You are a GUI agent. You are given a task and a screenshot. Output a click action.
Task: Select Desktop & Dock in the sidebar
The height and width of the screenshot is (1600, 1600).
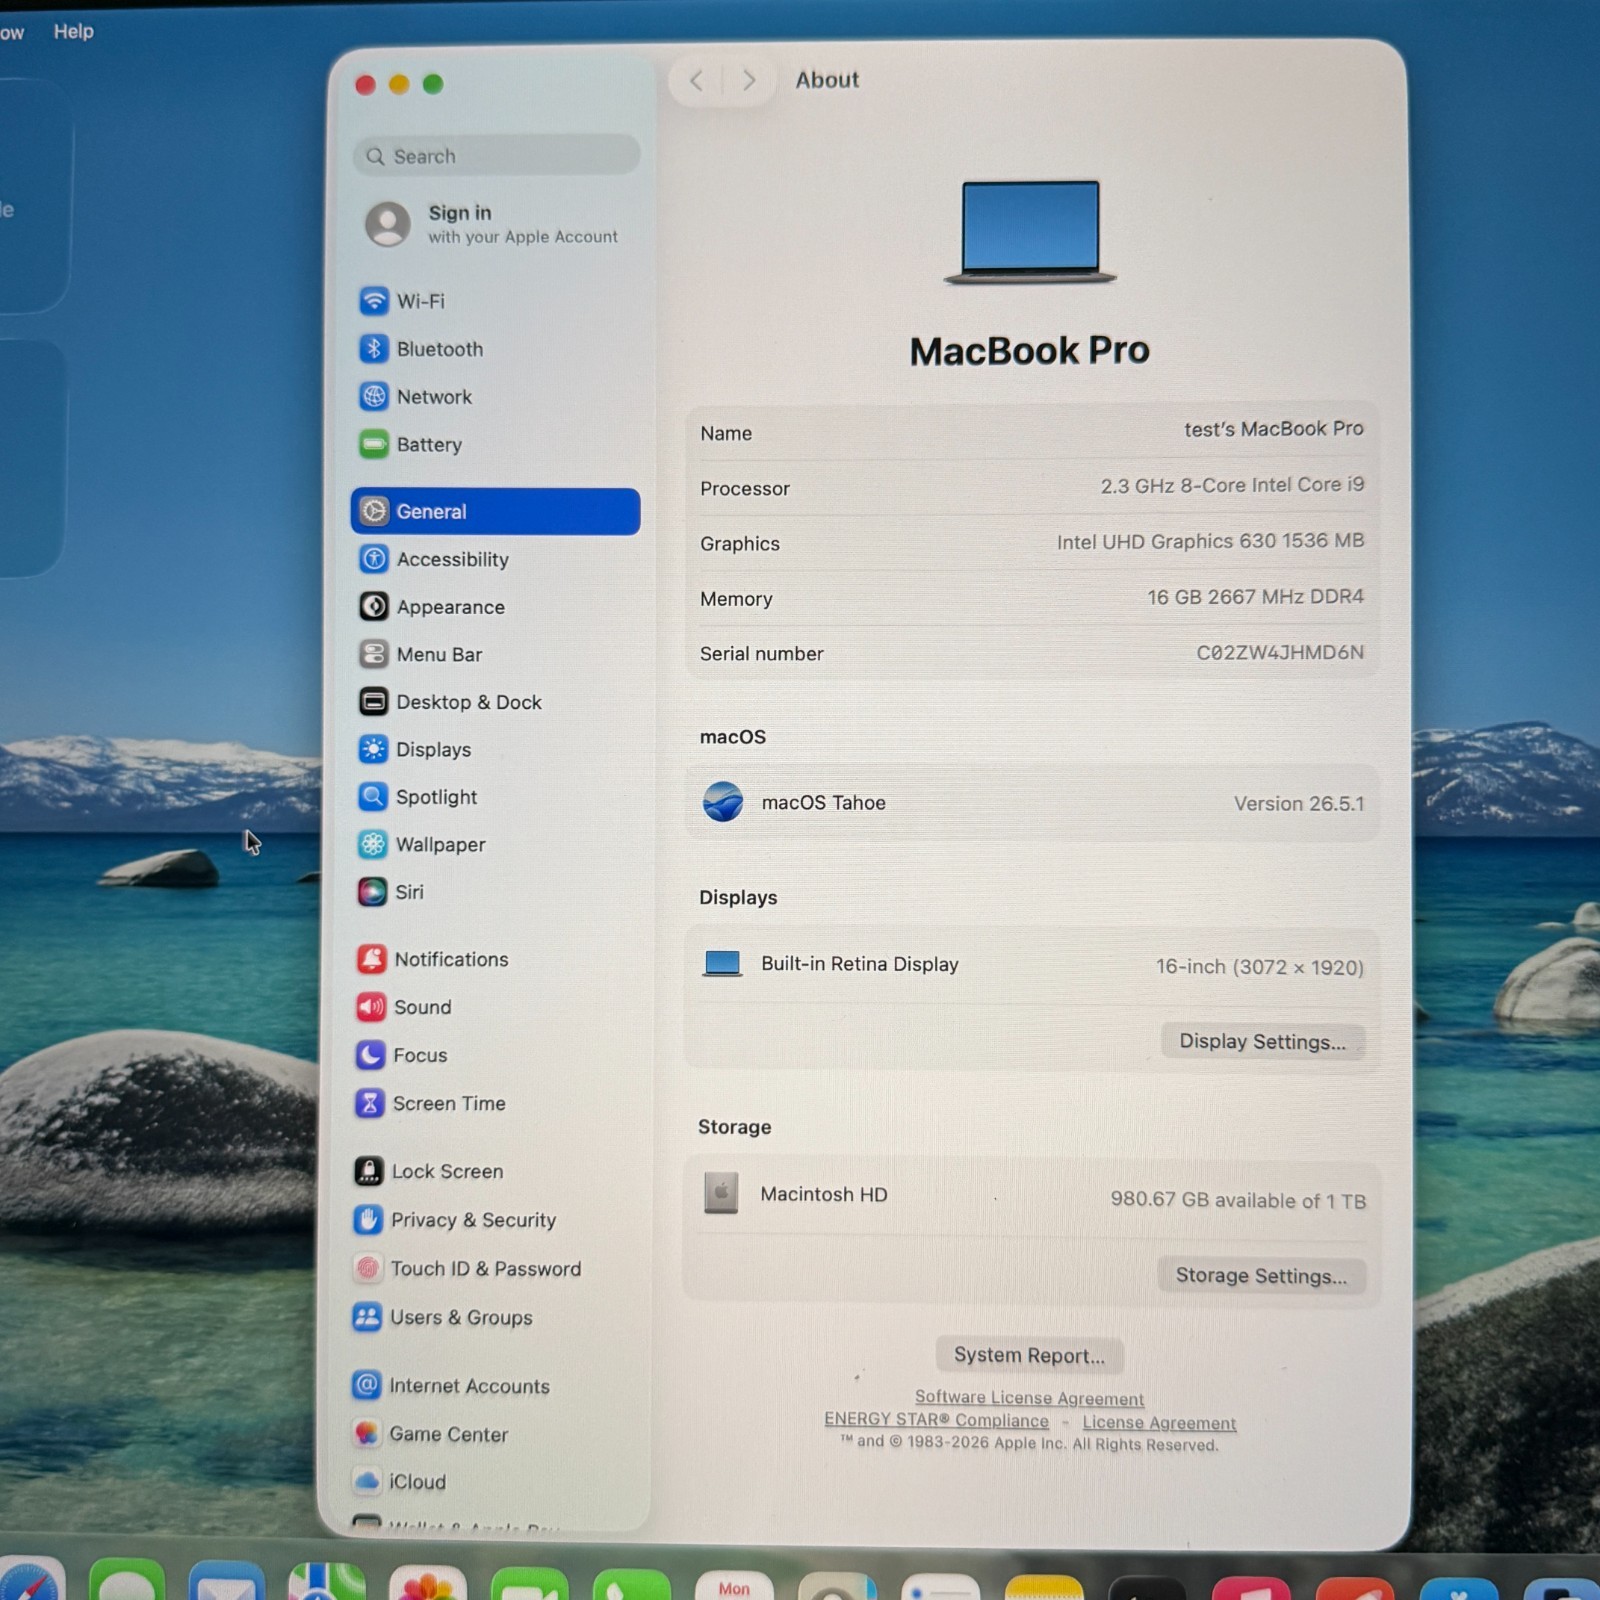click(496, 702)
